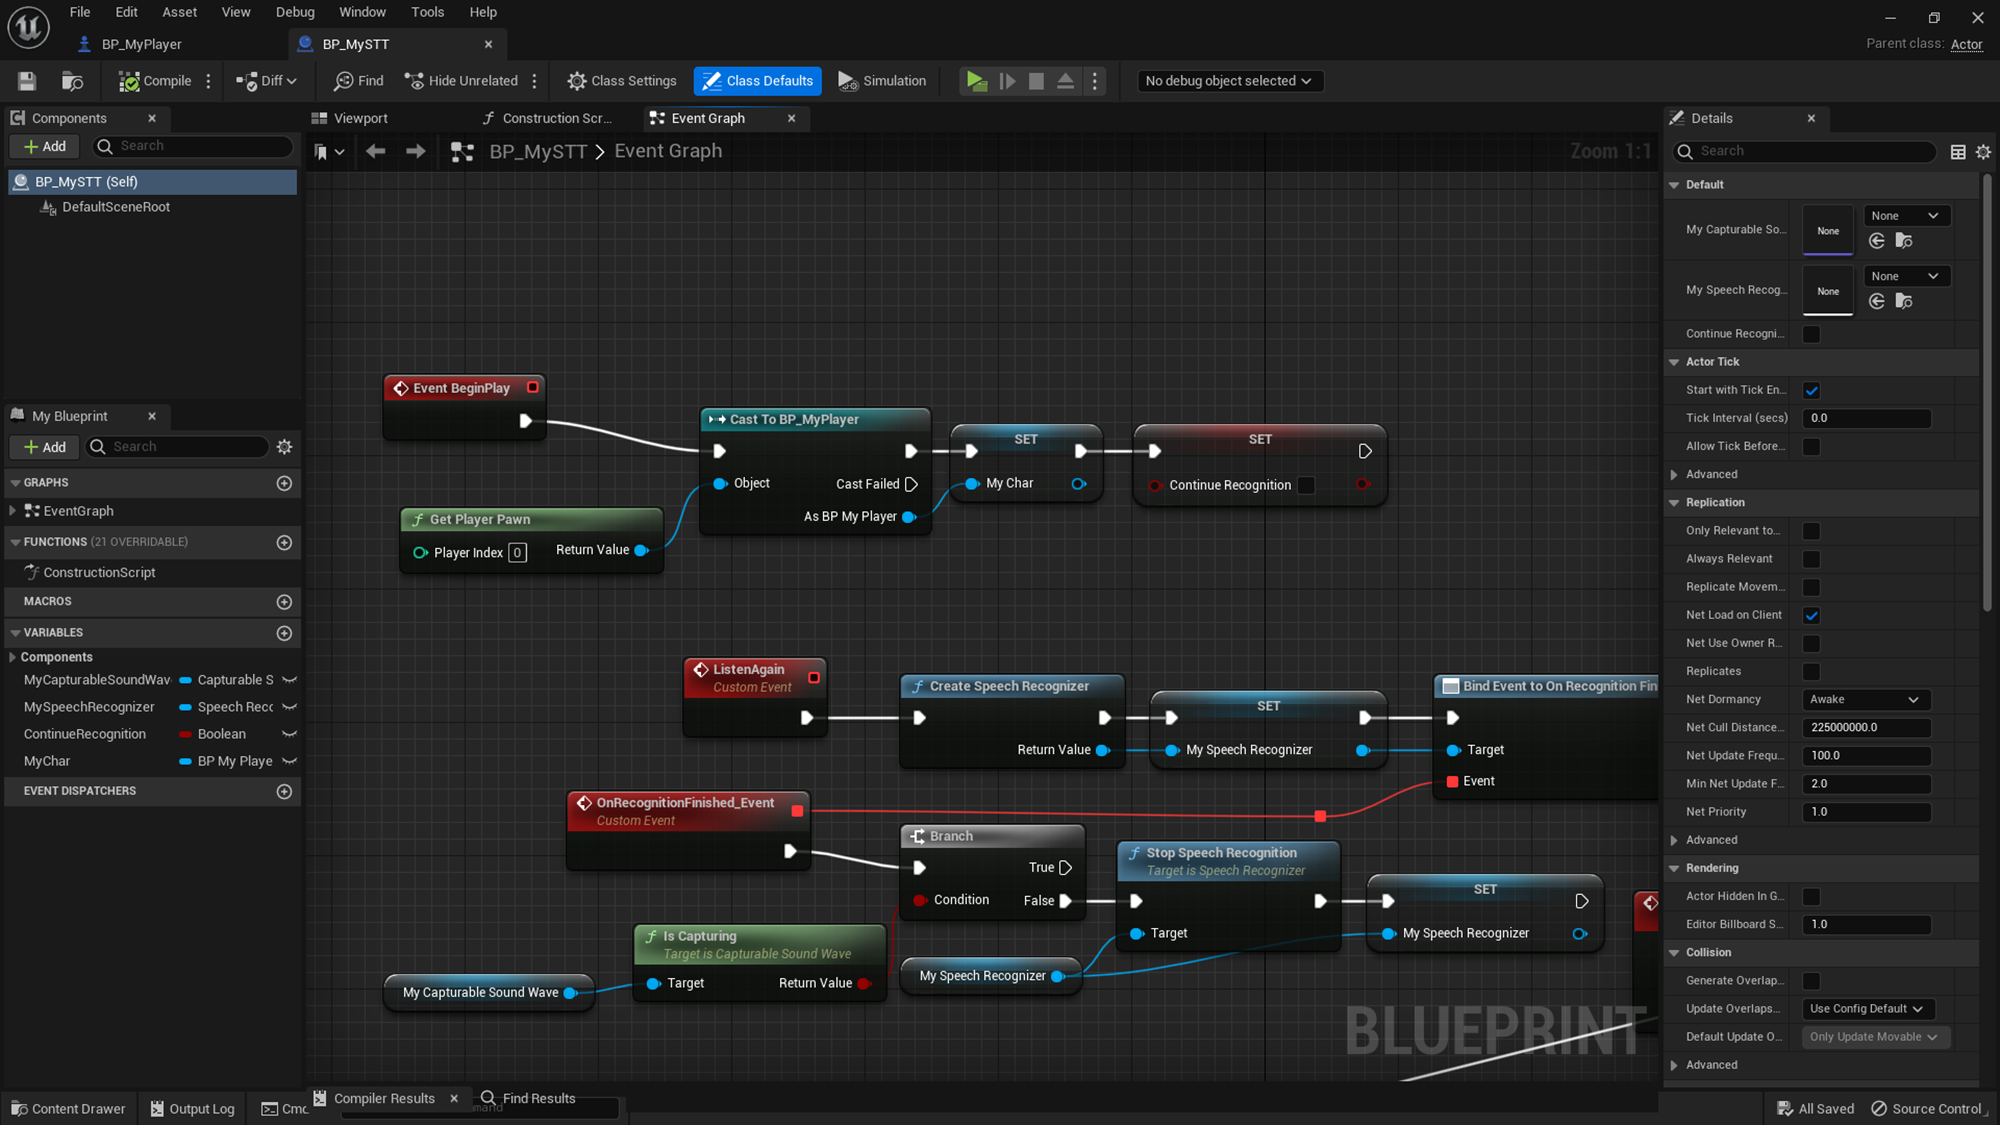Enable Continue Recognition checkbox in Details

point(1811,333)
